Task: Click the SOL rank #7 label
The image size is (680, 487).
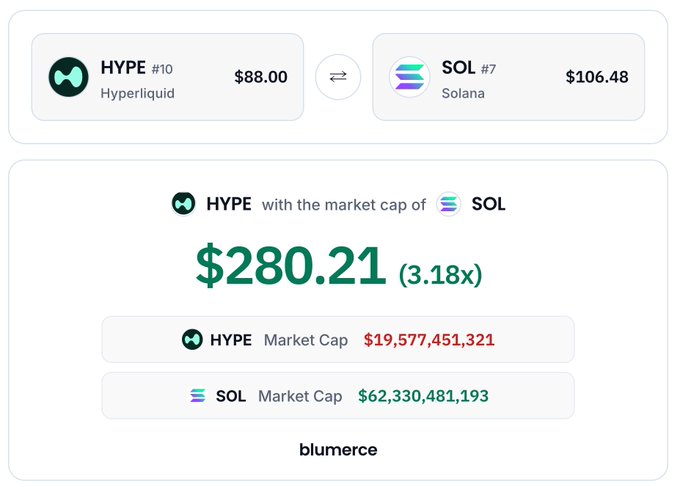Action: 488,69
